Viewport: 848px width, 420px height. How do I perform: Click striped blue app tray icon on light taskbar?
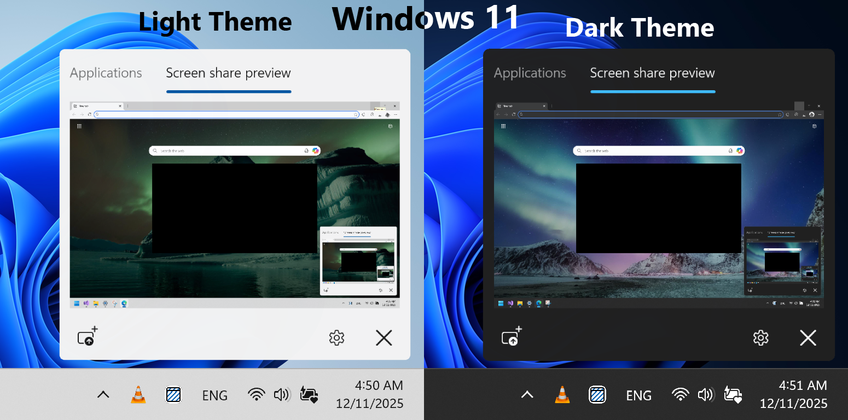click(x=174, y=395)
